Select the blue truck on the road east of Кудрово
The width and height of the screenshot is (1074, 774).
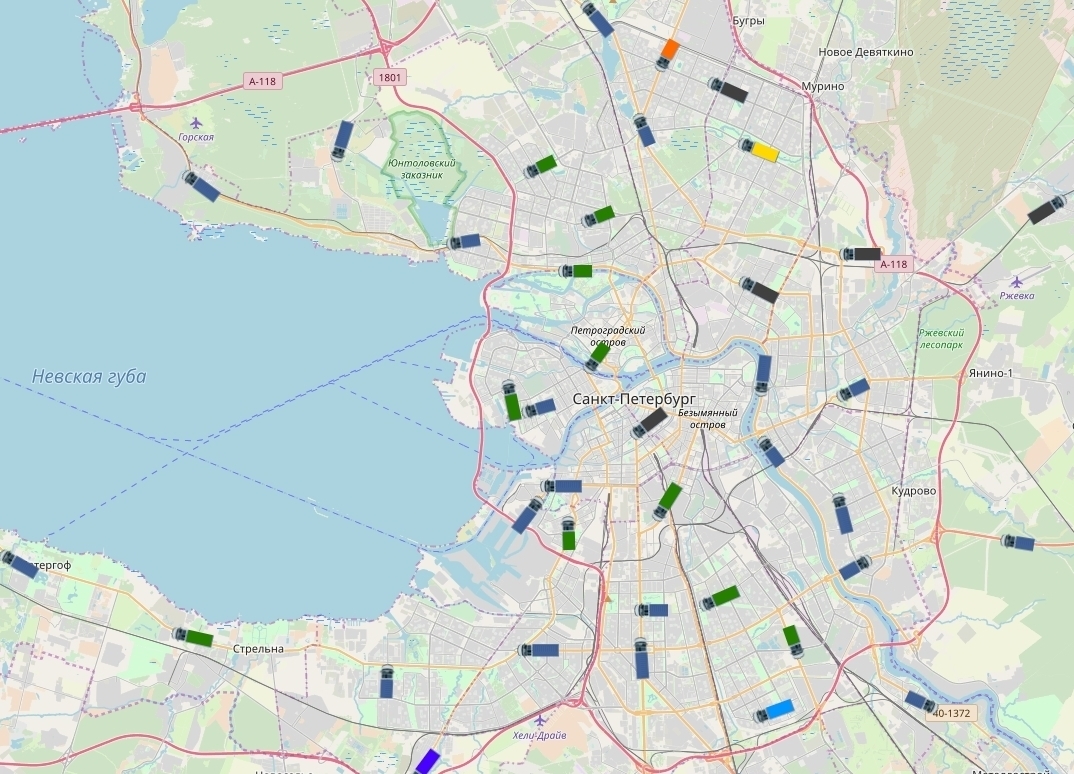(x=1018, y=543)
